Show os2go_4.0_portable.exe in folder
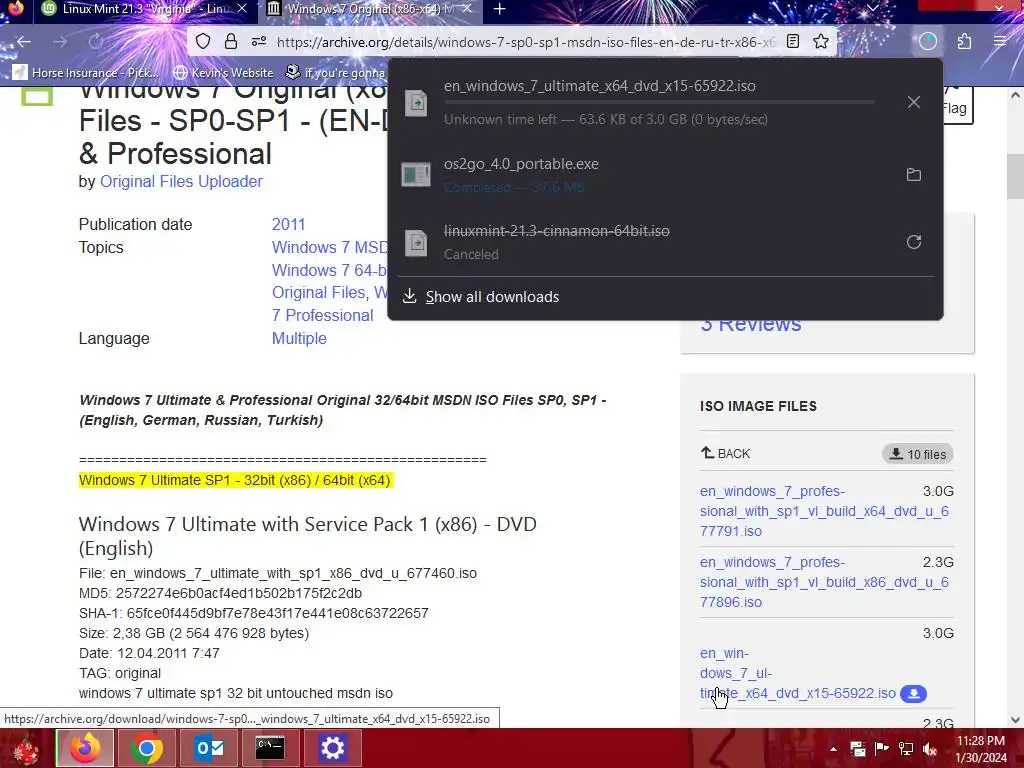Image resolution: width=1024 pixels, height=768 pixels. [x=914, y=174]
